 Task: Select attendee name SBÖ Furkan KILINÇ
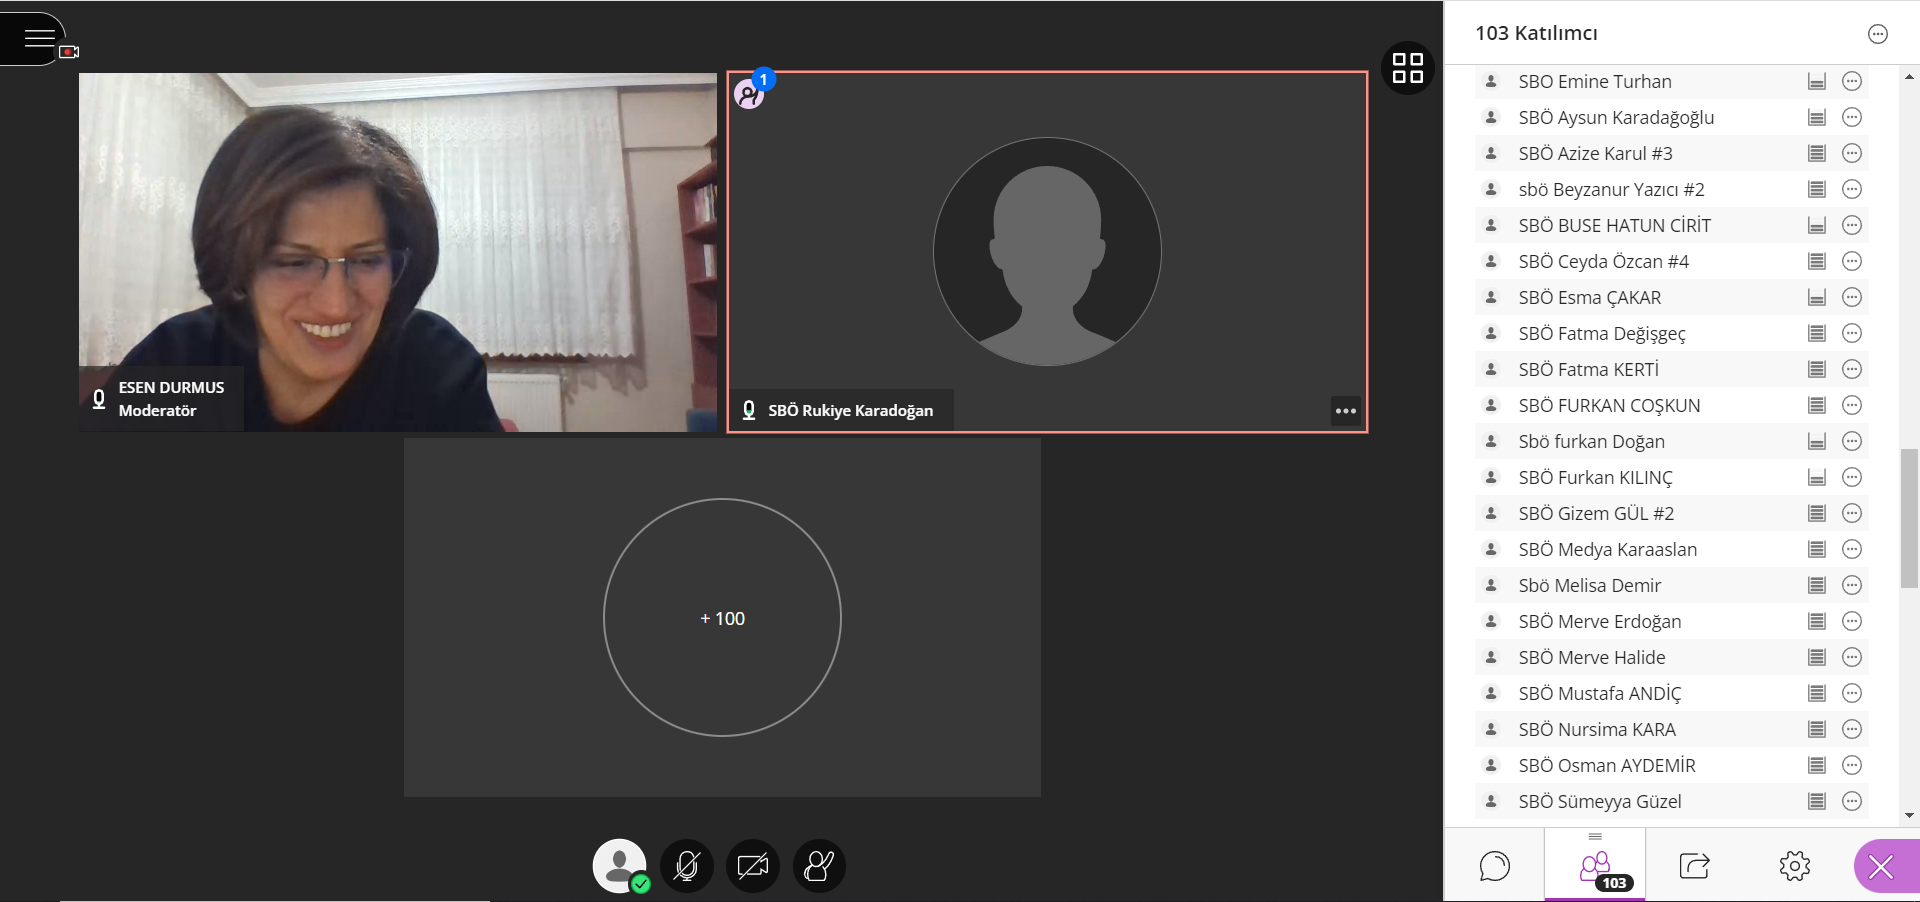[x=1595, y=477]
